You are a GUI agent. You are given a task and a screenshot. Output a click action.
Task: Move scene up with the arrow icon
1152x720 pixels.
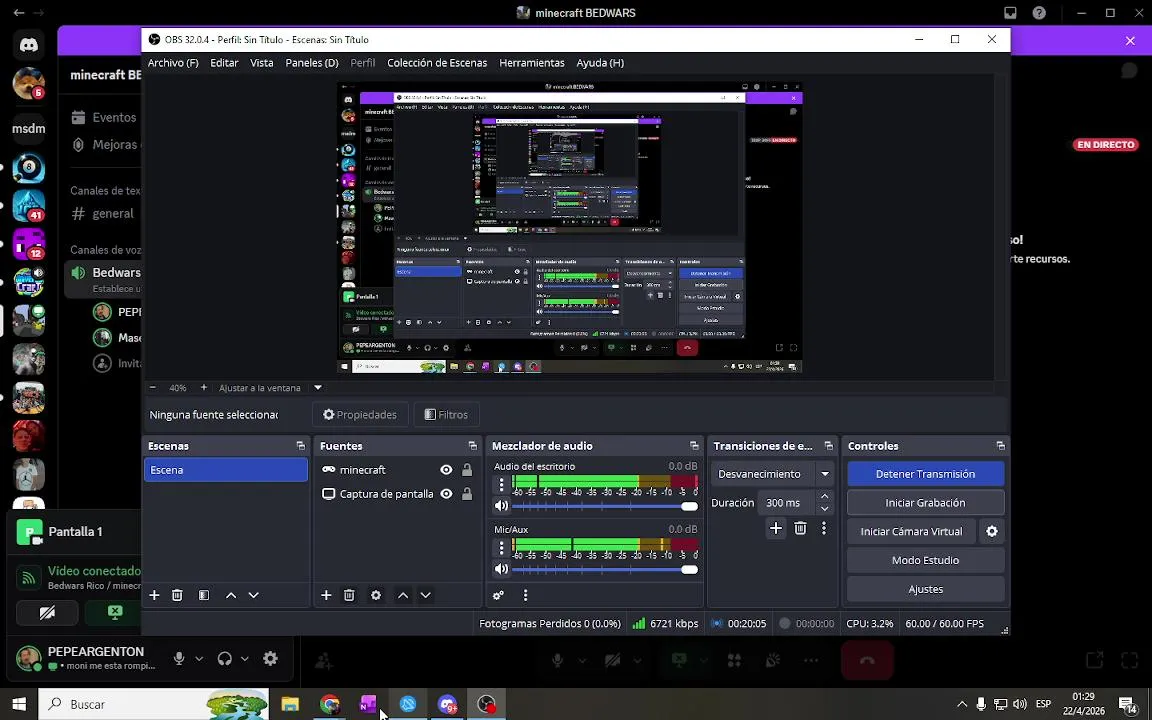point(231,595)
